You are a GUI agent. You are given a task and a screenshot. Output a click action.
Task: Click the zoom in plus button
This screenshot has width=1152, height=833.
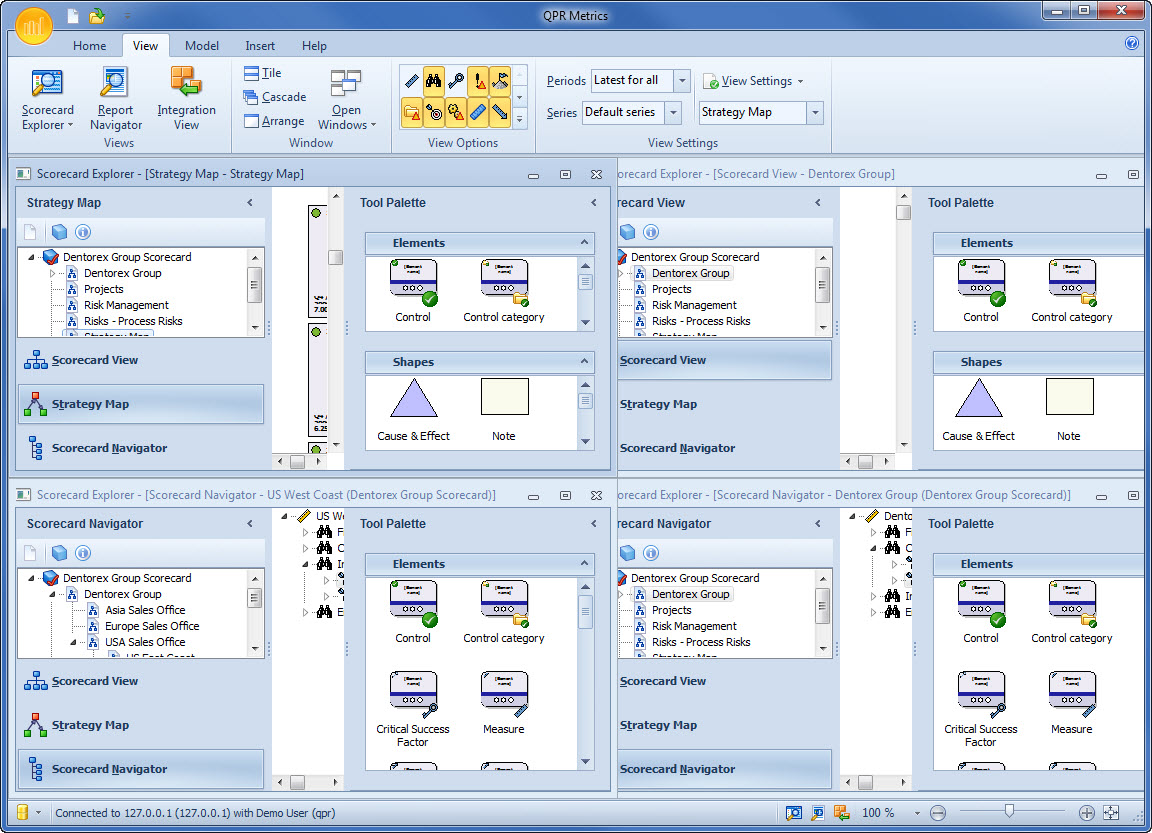click(x=1087, y=813)
